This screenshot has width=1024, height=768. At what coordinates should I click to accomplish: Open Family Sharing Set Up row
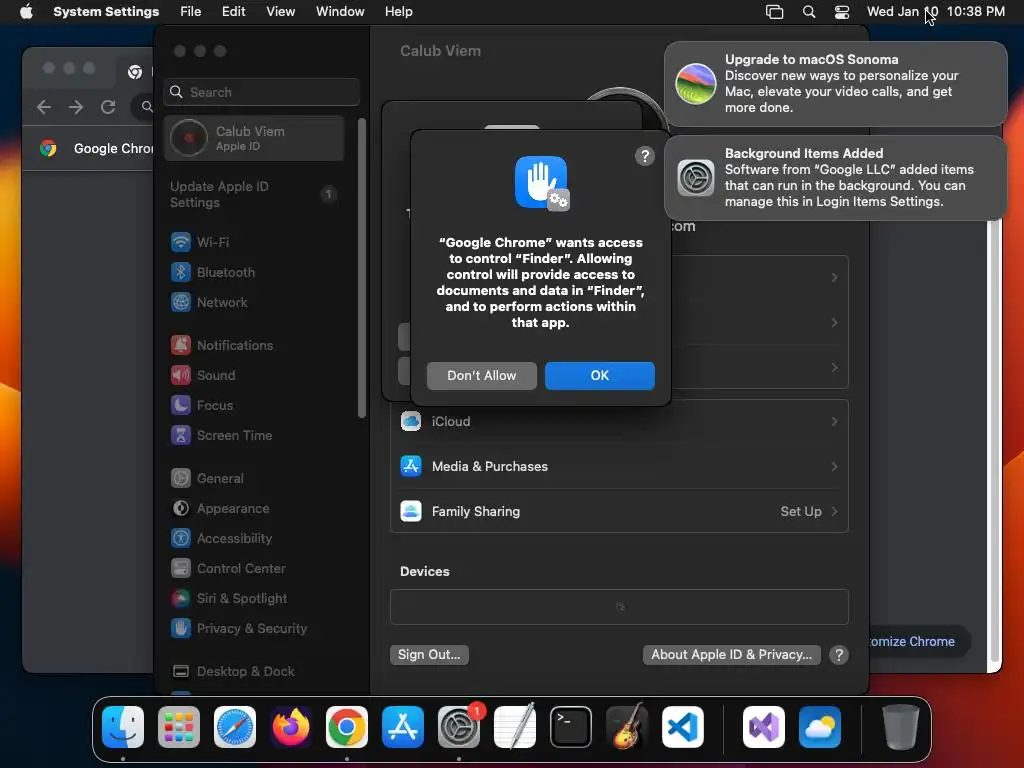pos(619,511)
